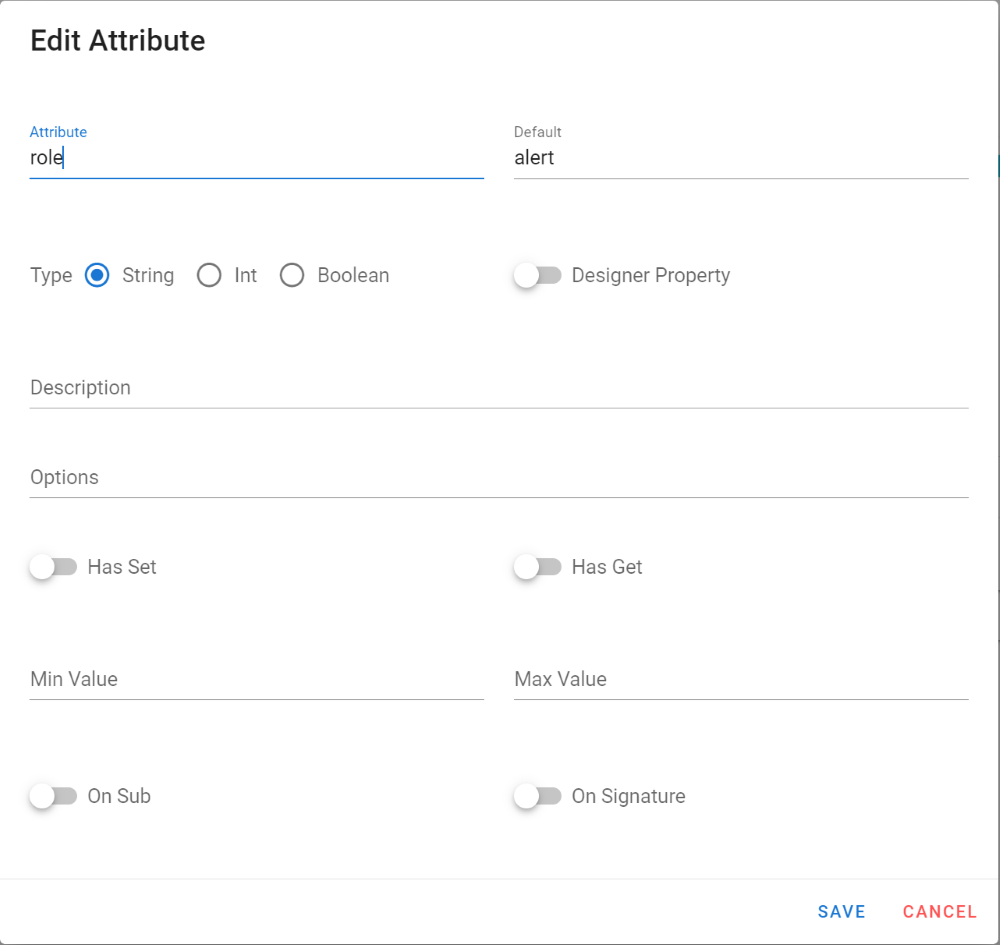The image size is (1000, 945).
Task: Click the CANCEL button
Action: 939,911
